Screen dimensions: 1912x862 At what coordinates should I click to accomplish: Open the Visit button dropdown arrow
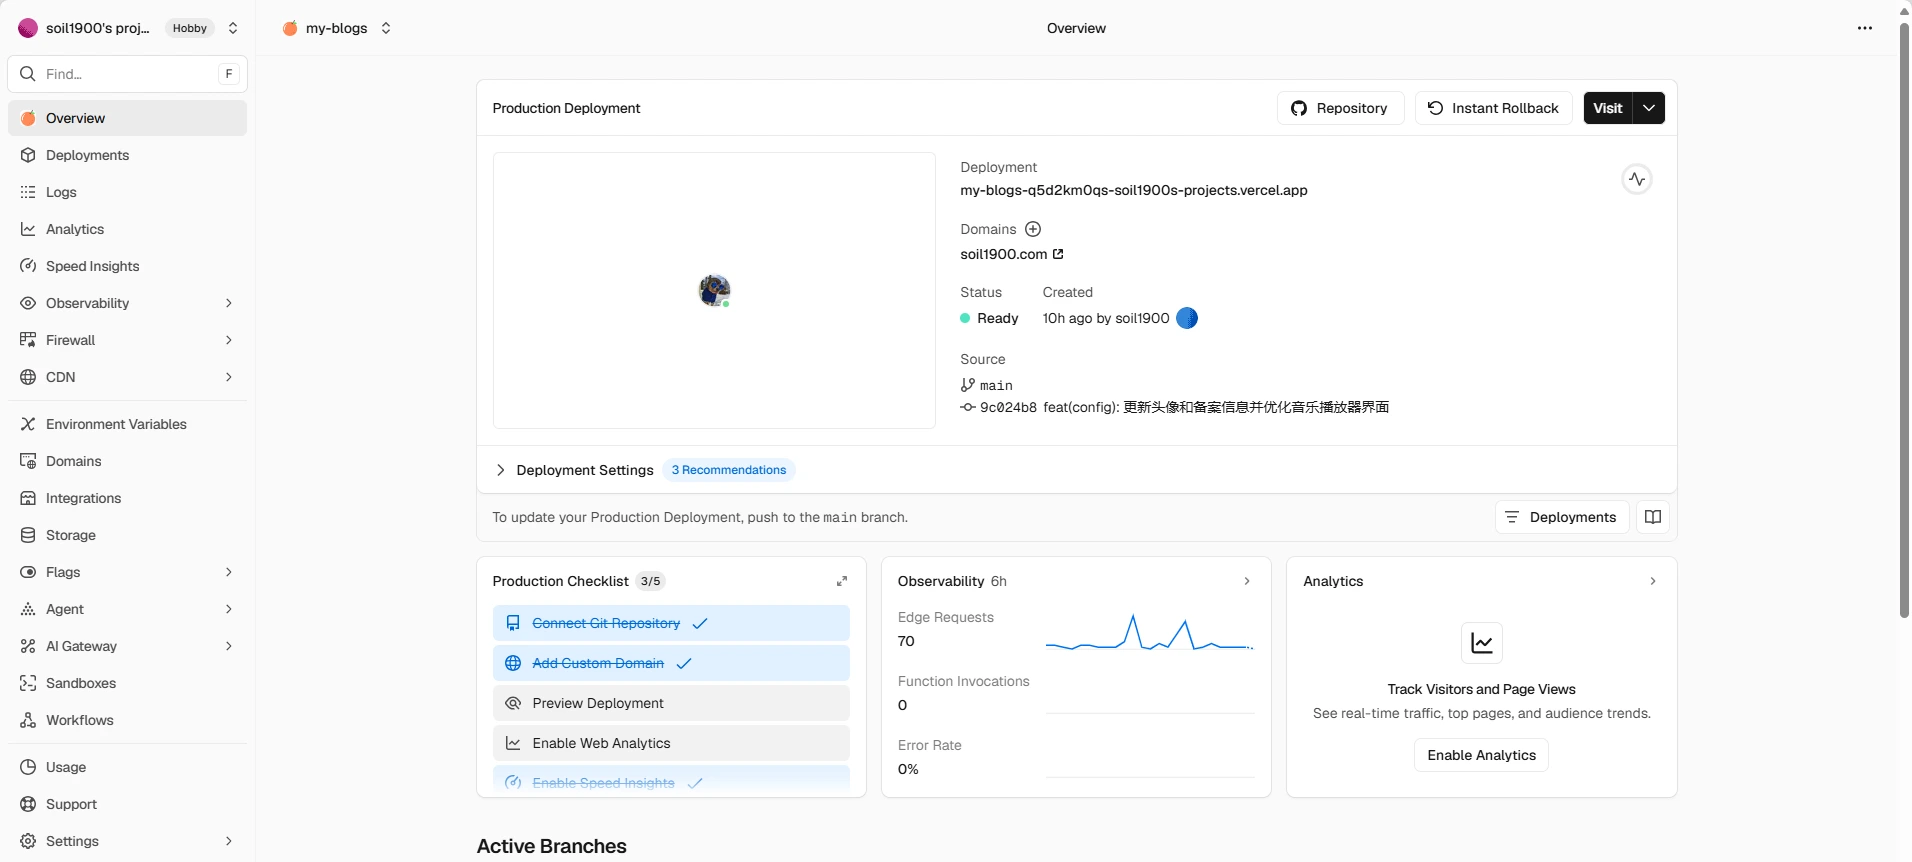[1649, 108]
